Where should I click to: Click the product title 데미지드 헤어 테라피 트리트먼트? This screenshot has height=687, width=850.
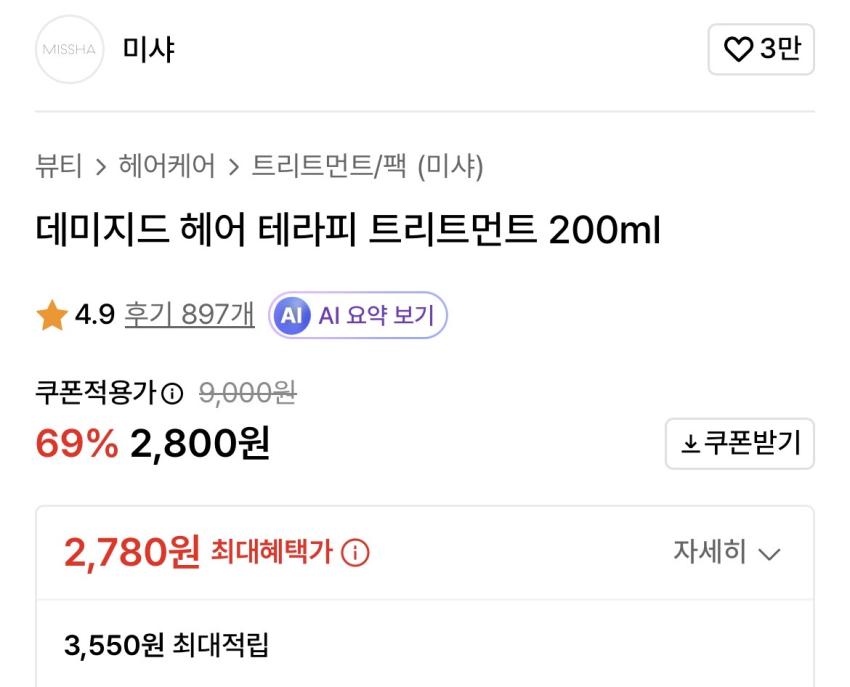(348, 233)
